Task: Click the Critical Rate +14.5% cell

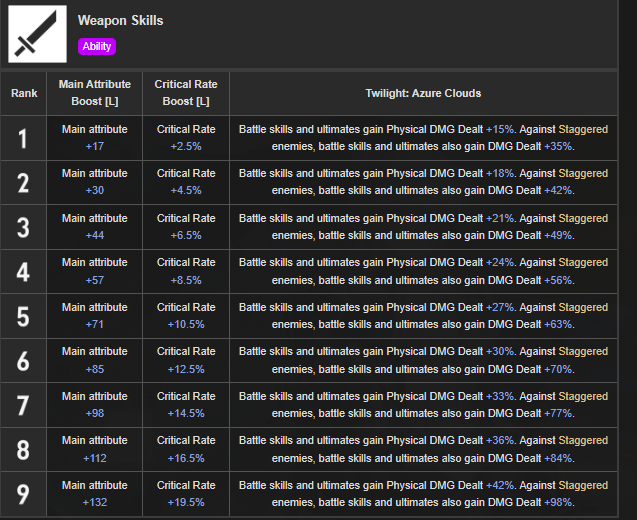Action: (186, 405)
